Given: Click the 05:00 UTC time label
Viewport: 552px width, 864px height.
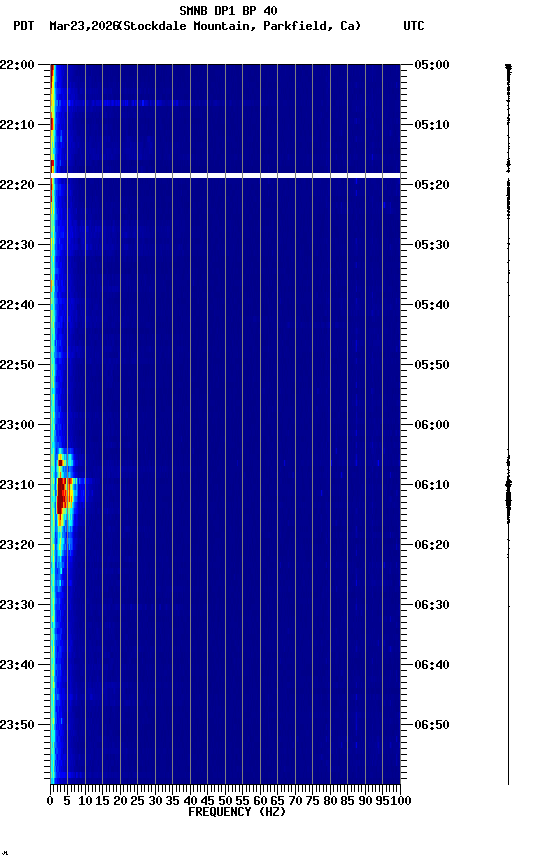Looking at the screenshot, I should [432, 65].
